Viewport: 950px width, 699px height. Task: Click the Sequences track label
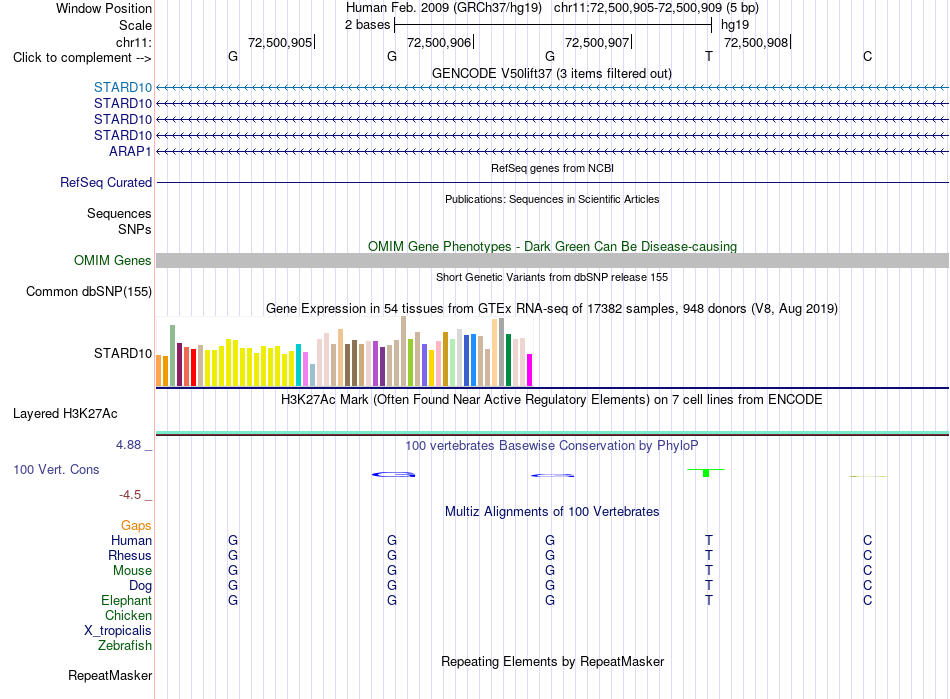coord(119,213)
